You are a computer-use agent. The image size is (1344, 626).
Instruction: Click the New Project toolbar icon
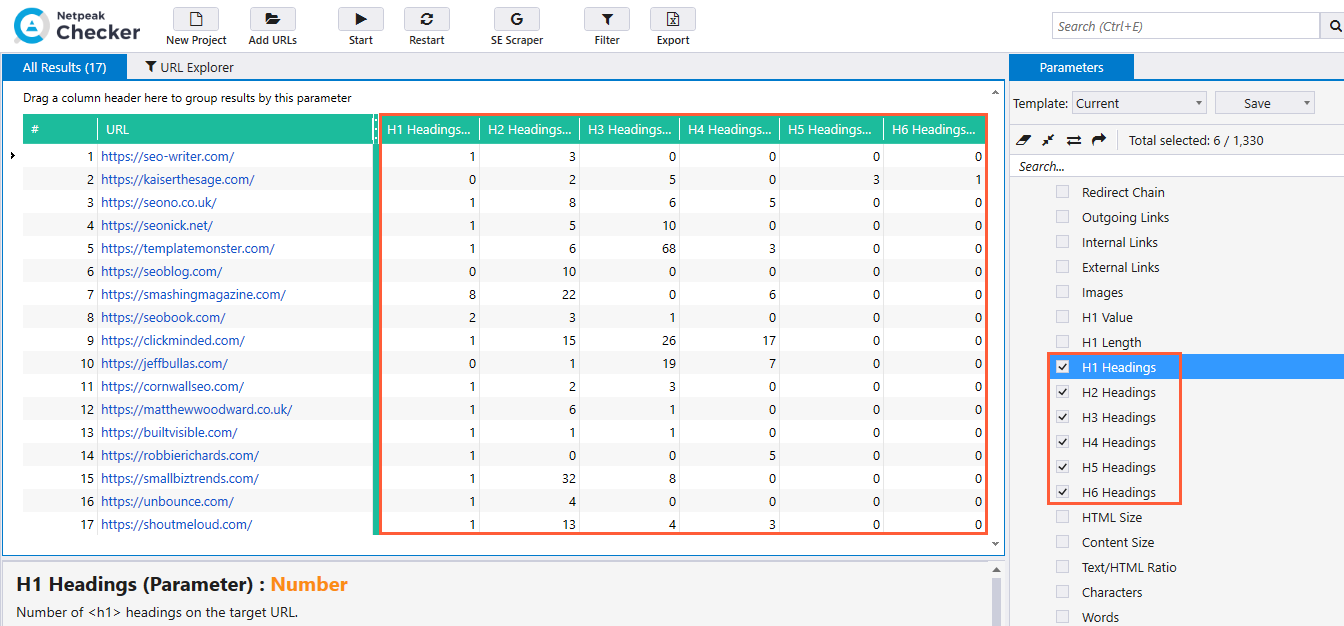196,19
